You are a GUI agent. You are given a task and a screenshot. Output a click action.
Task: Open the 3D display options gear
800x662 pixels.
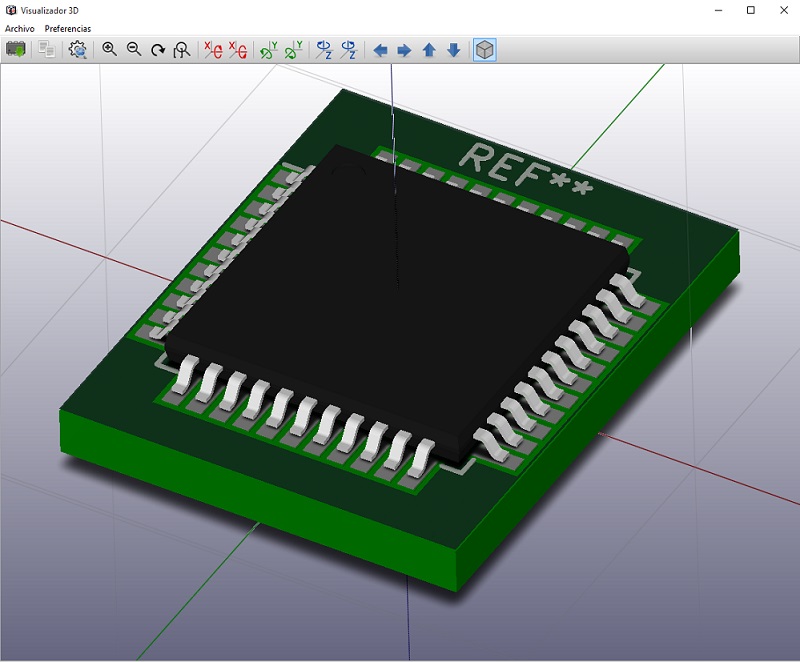pyautogui.click(x=78, y=50)
